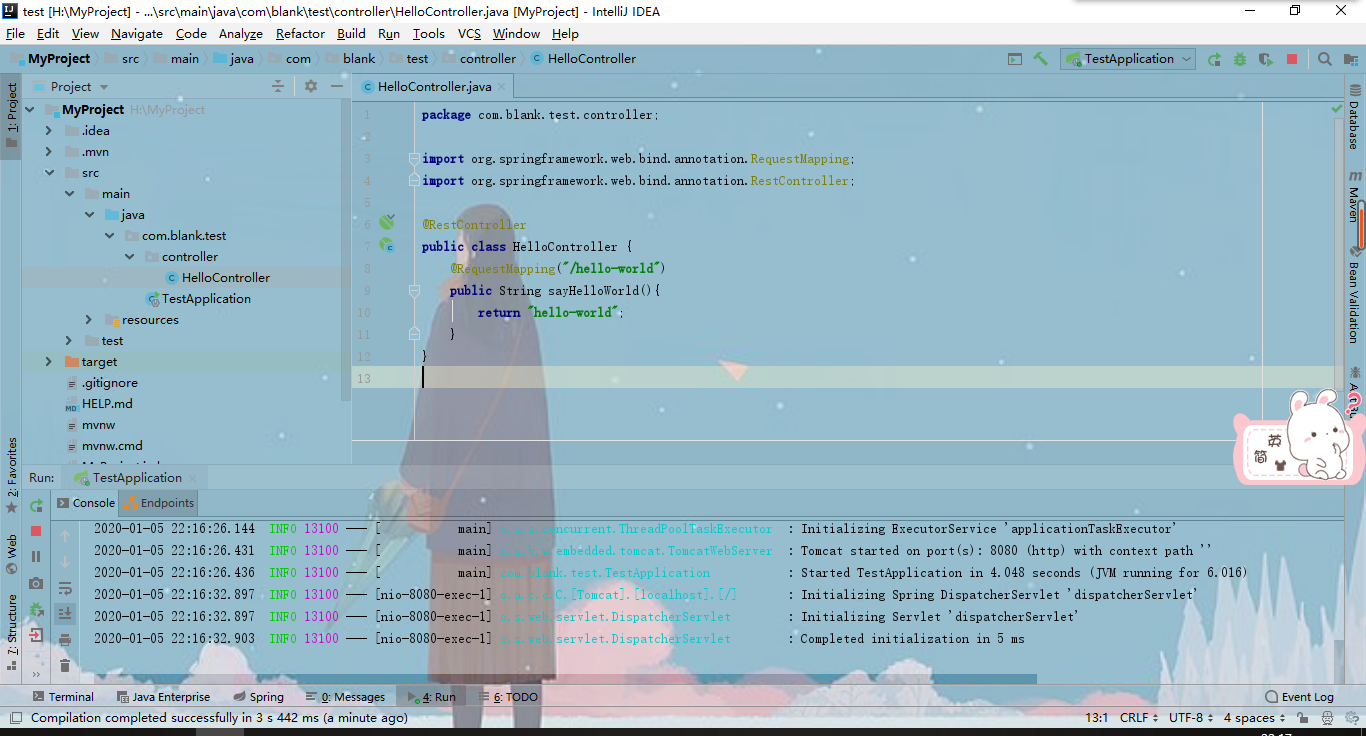Change the UTF-8 file encoding

pos(1192,718)
